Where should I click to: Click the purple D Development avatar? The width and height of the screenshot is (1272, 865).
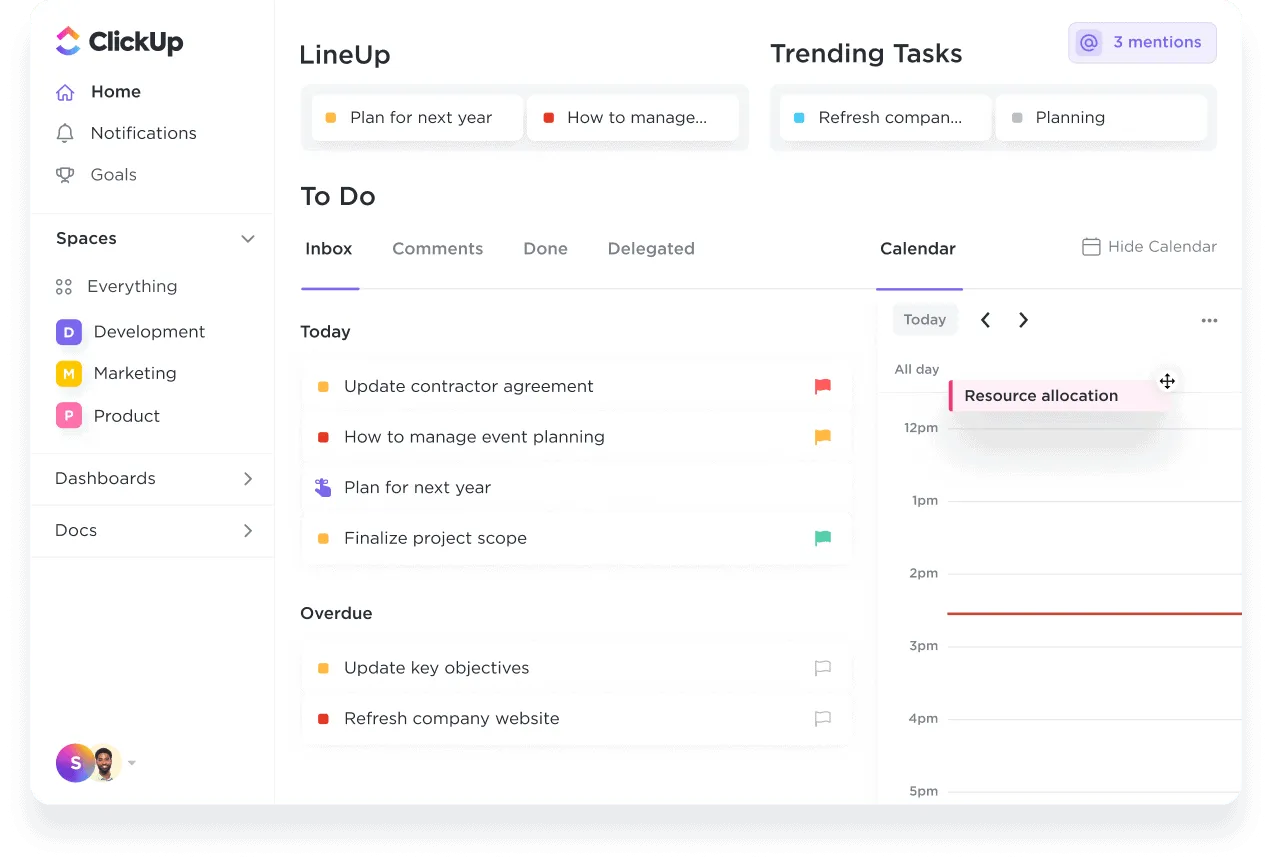coord(69,332)
